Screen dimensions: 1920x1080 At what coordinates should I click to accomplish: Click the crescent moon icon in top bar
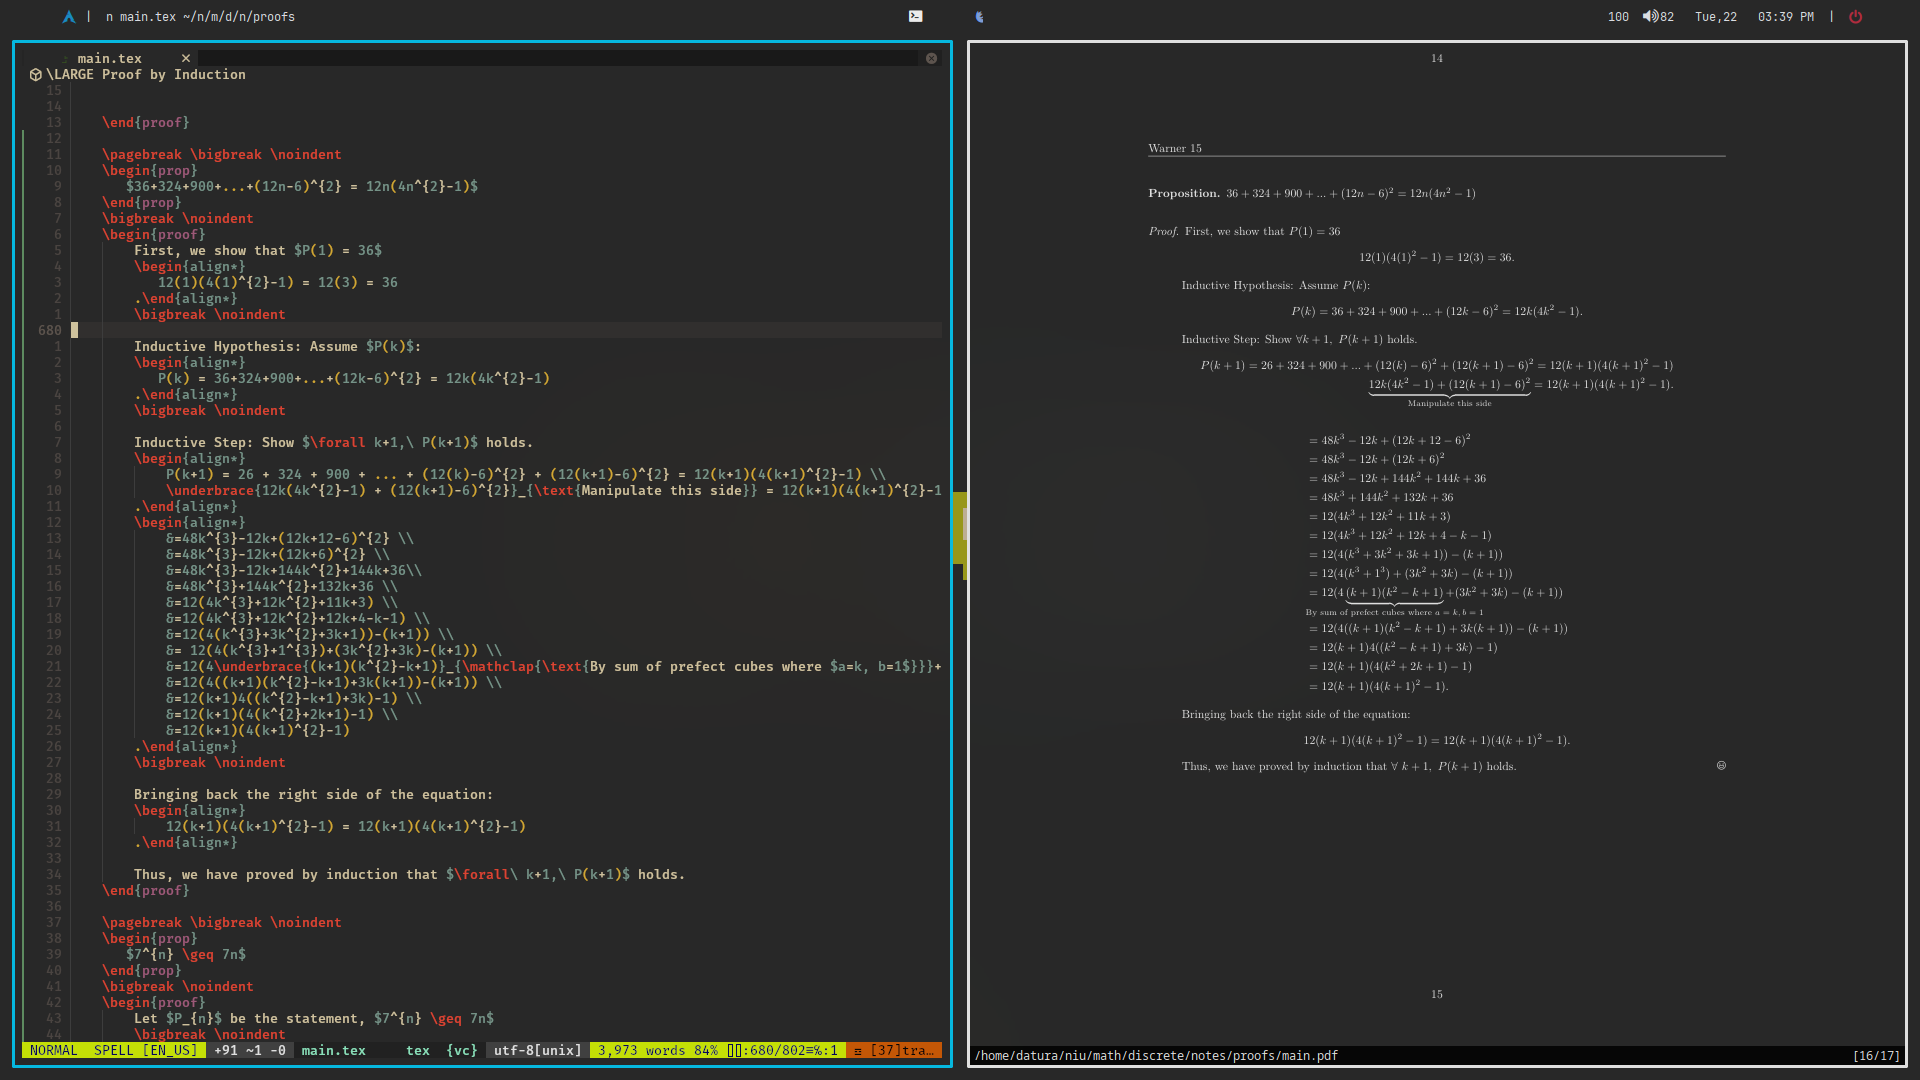[x=979, y=17]
